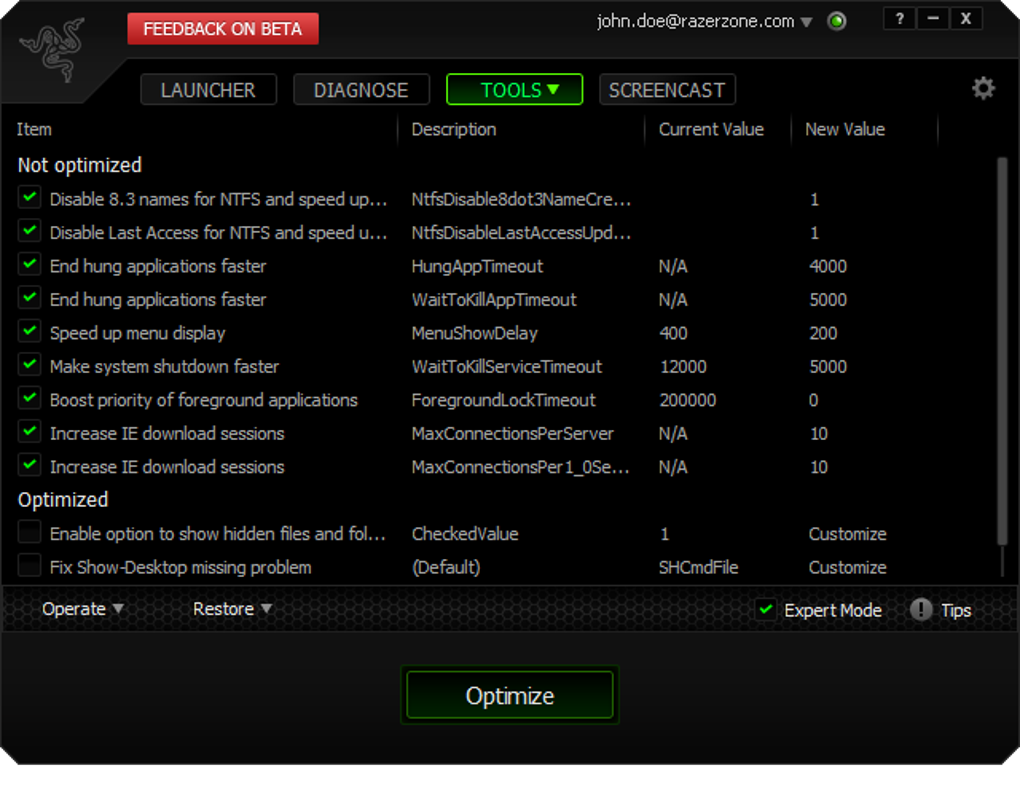Switch to the LAUNCHER tab
This screenshot has width=1020, height=811.
208,90
